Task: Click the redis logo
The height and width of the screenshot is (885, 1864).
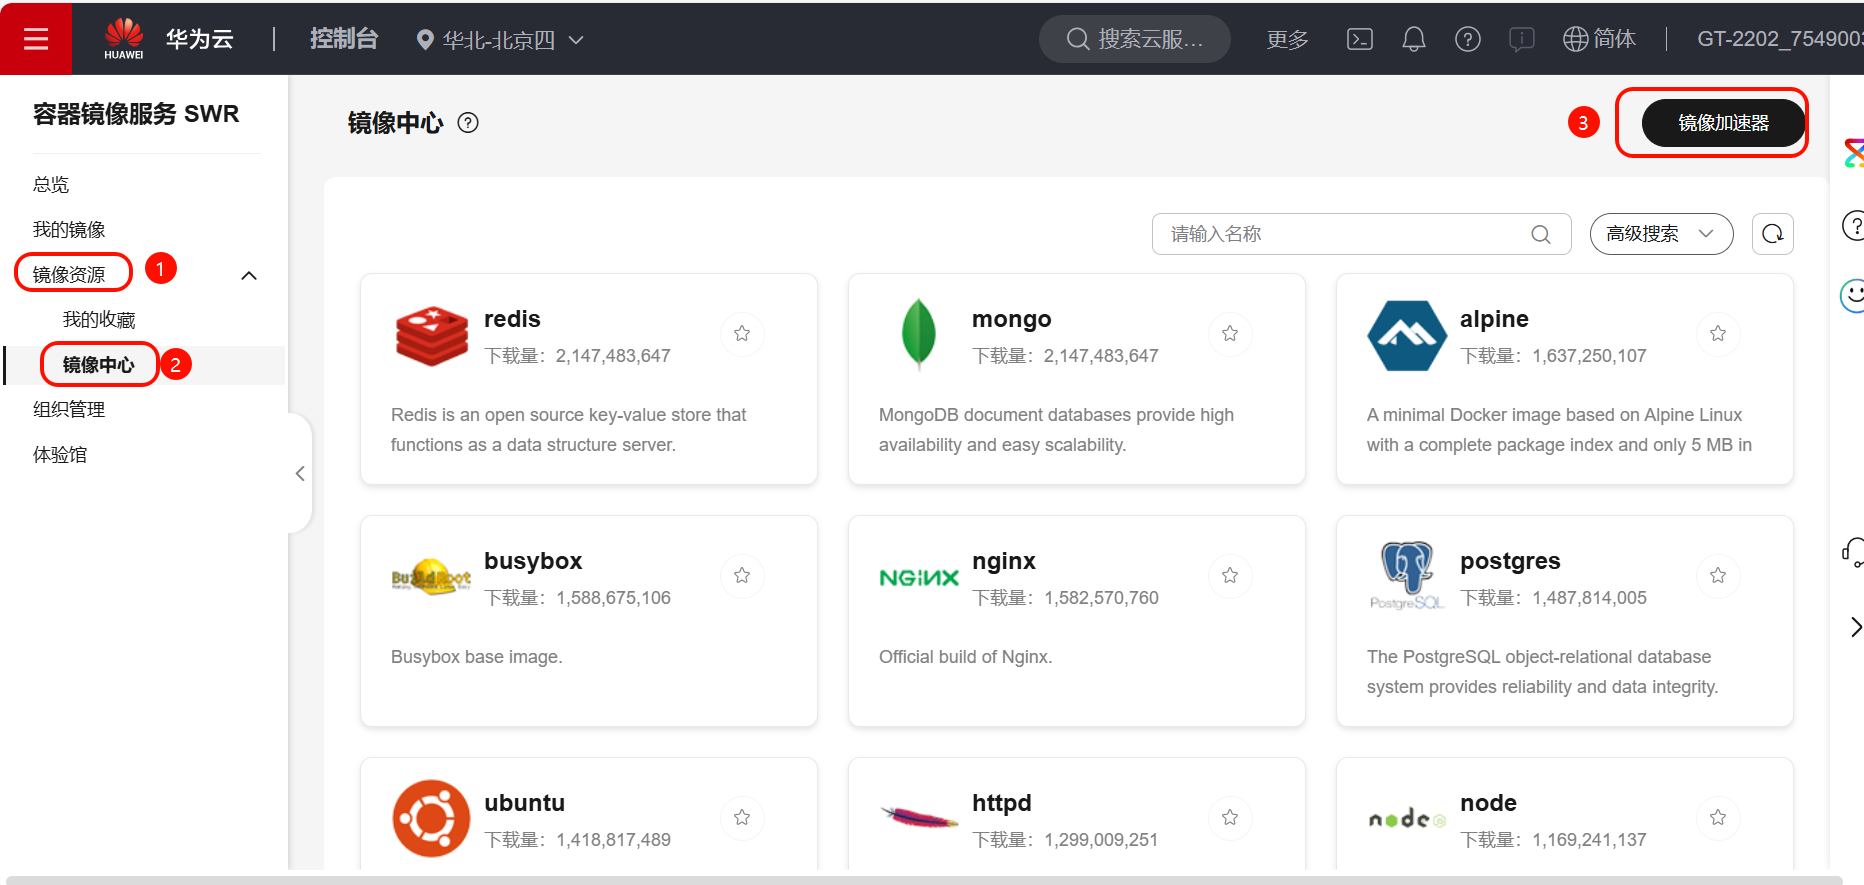Action: tap(431, 337)
